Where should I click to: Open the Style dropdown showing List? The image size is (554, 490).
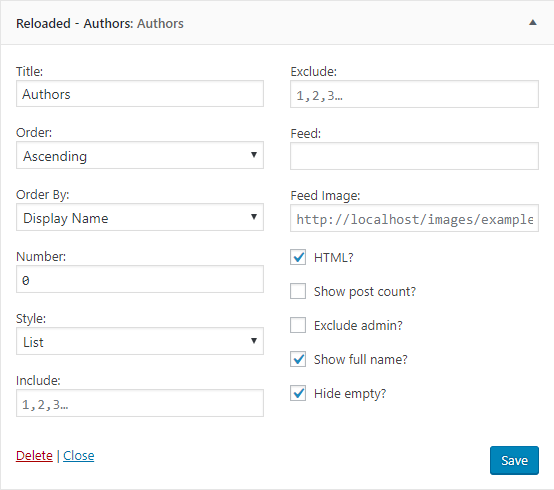[140, 341]
